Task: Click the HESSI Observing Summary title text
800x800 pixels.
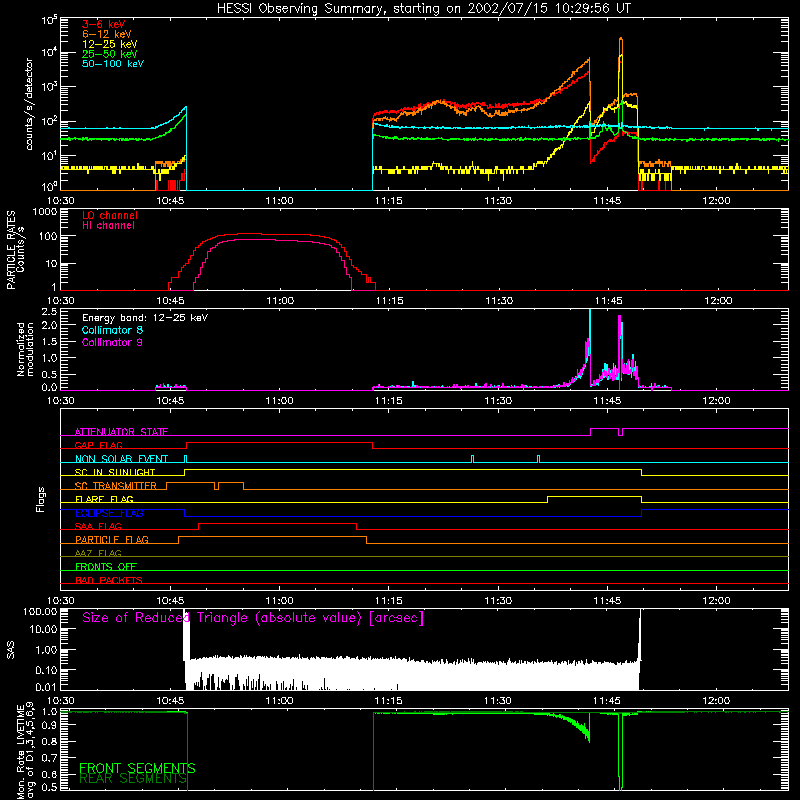Action: coord(423,8)
